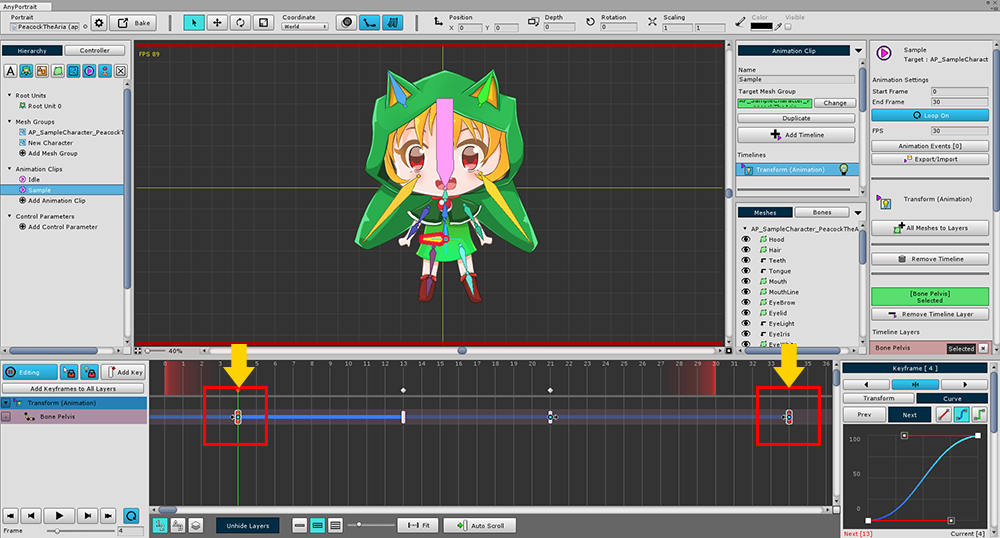Toggle the Editing mode button
The height and width of the screenshot is (538, 1000).
tap(29, 372)
